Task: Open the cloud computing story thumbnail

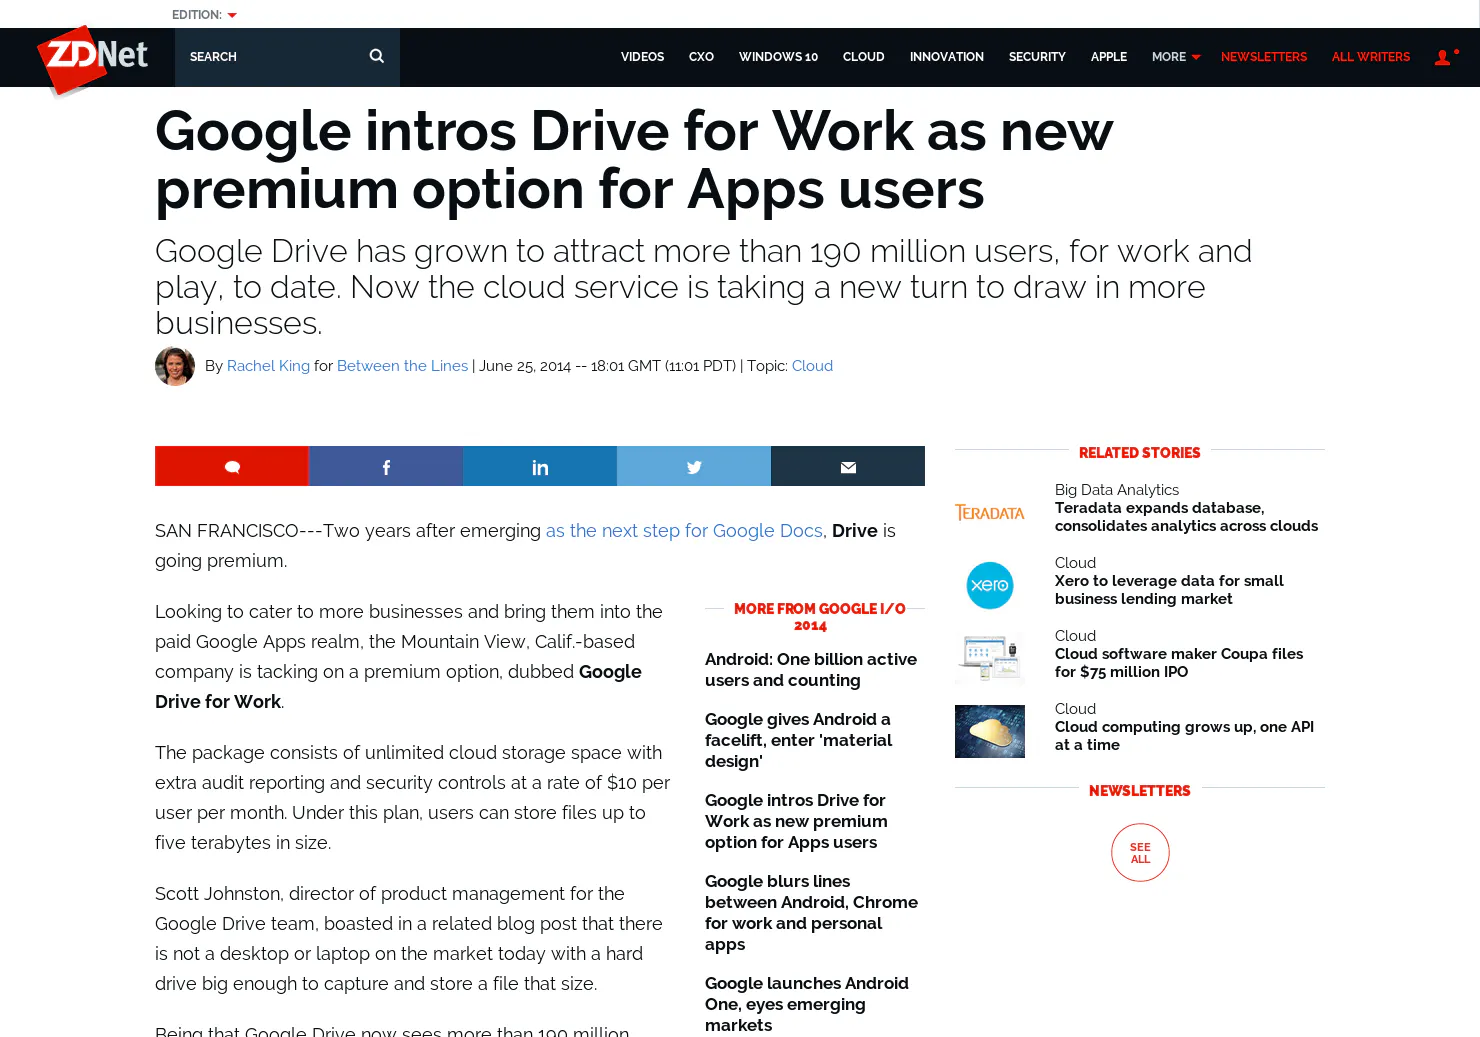Action: click(x=990, y=731)
